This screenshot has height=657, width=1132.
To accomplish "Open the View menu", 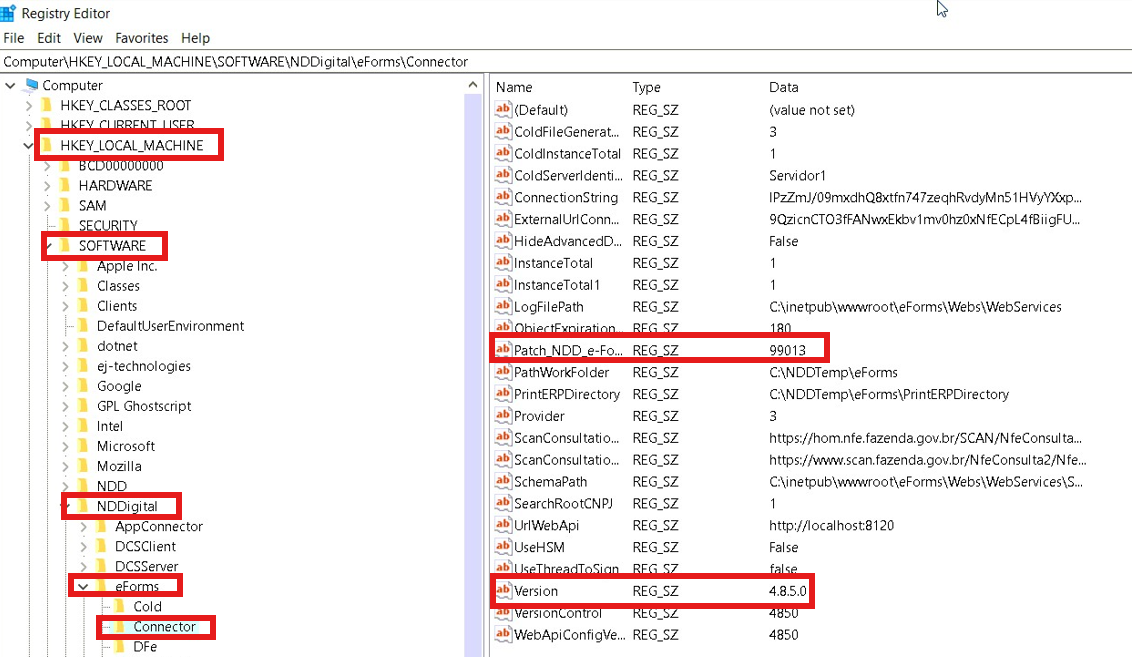I will (x=88, y=38).
